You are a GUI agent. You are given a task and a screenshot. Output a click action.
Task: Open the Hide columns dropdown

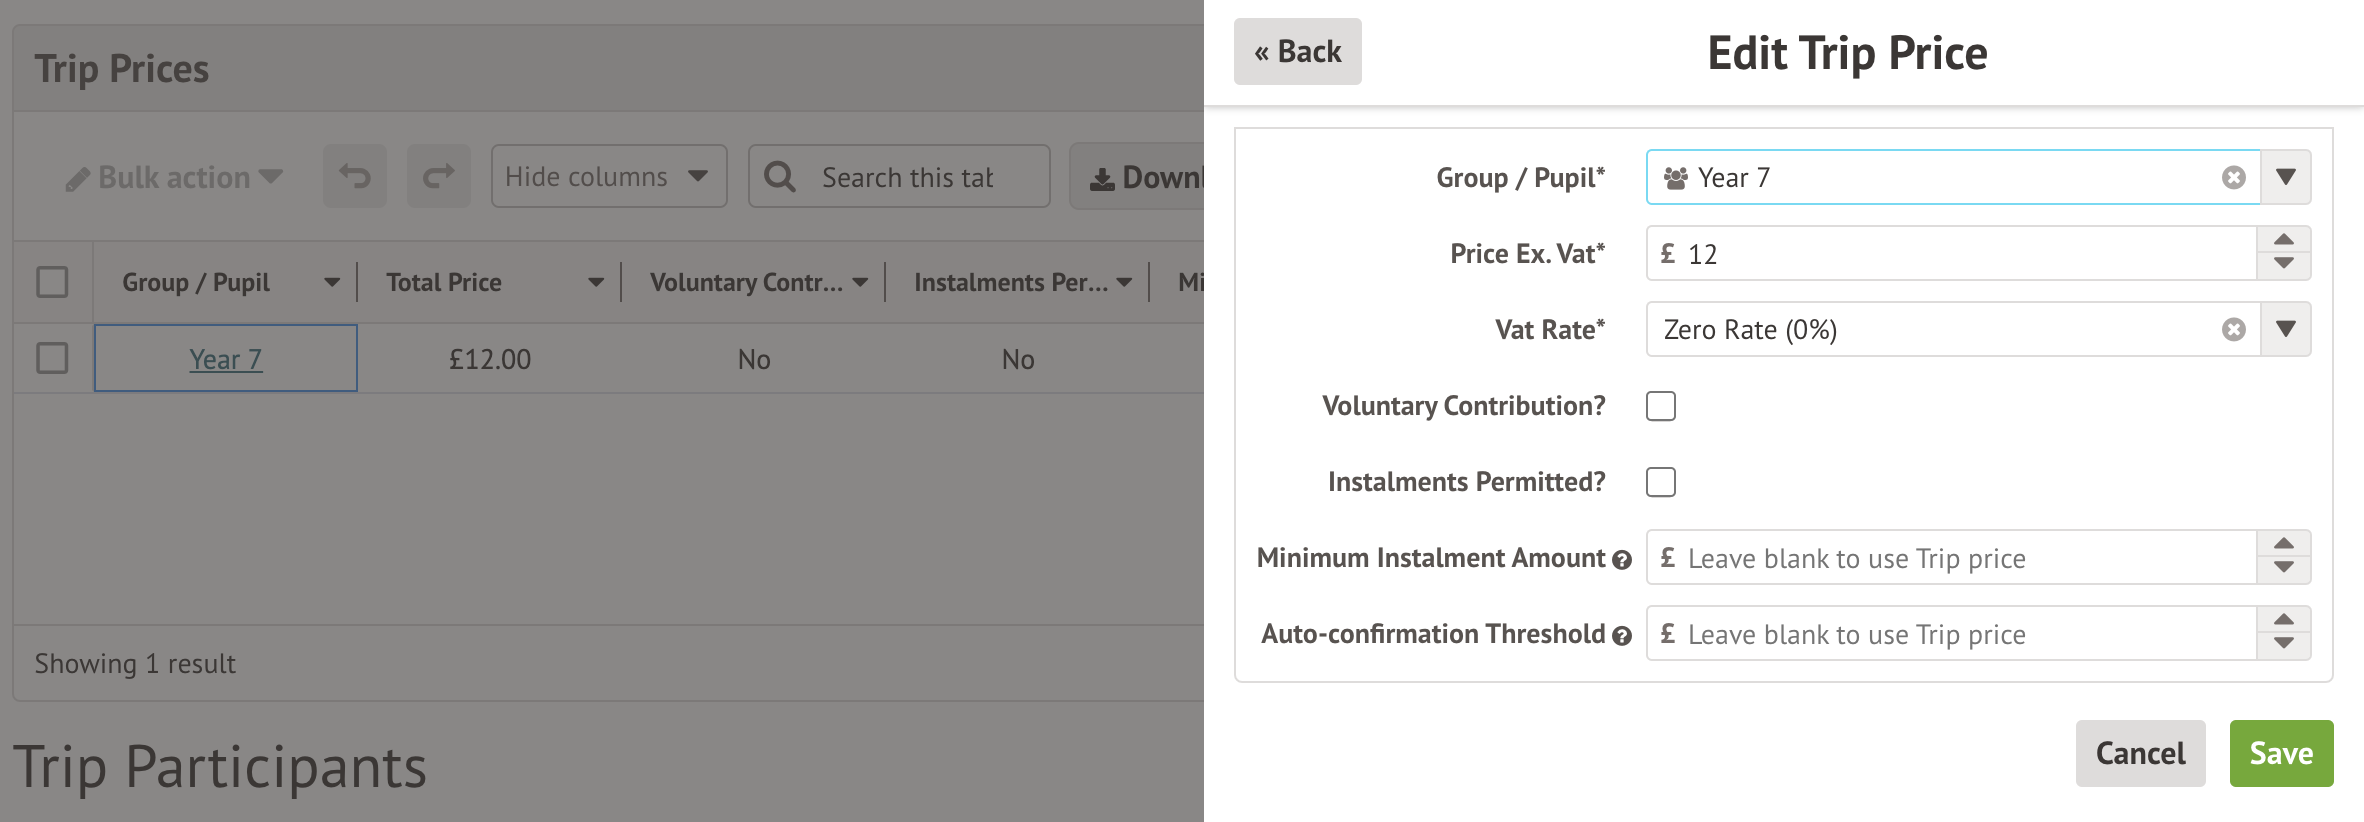pyautogui.click(x=608, y=177)
